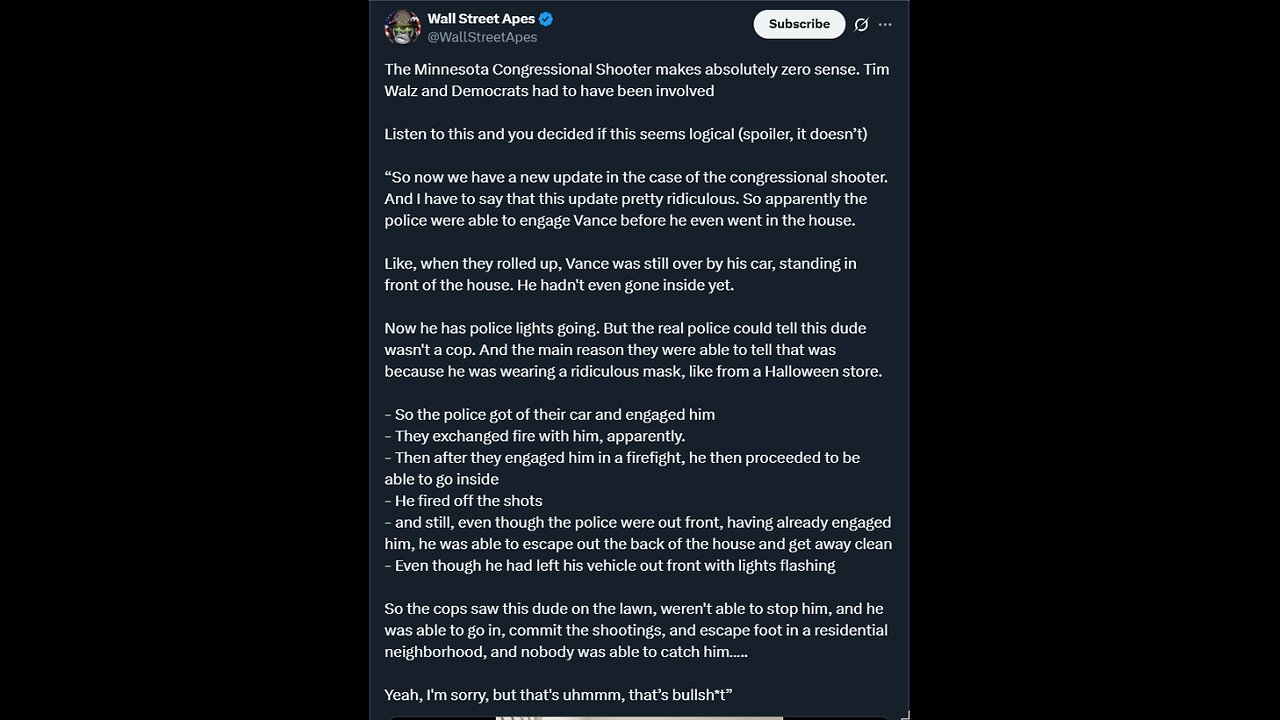Open the Wall Street Apes display name
This screenshot has width=1280, height=720.
point(481,19)
